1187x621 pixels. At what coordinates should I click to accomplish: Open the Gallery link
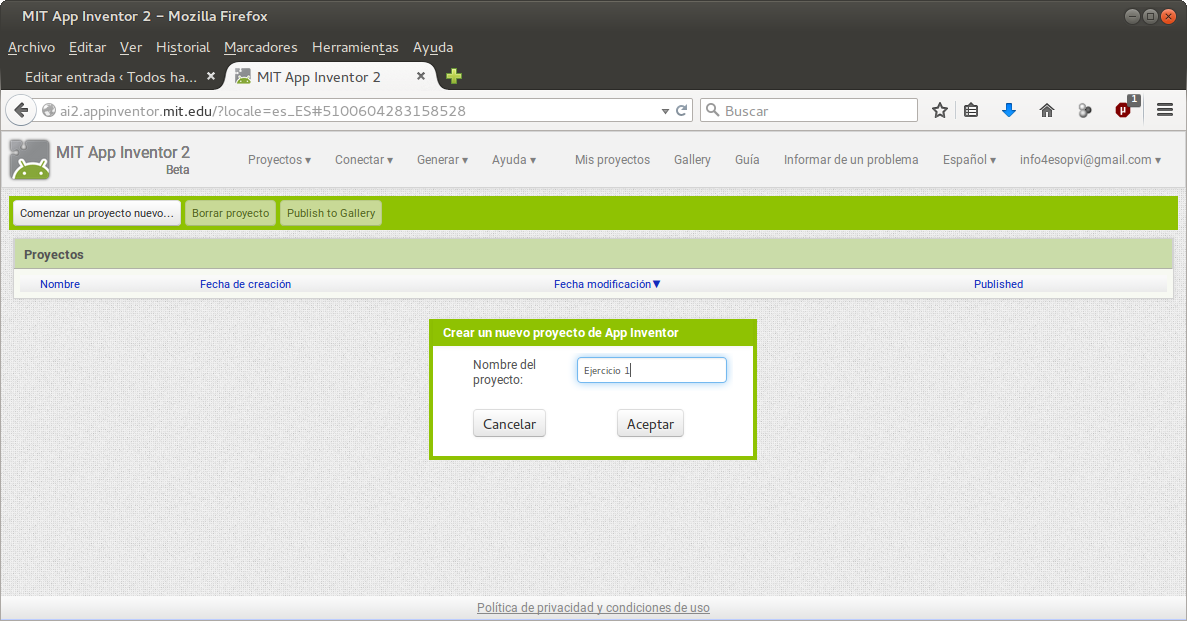coord(693,160)
